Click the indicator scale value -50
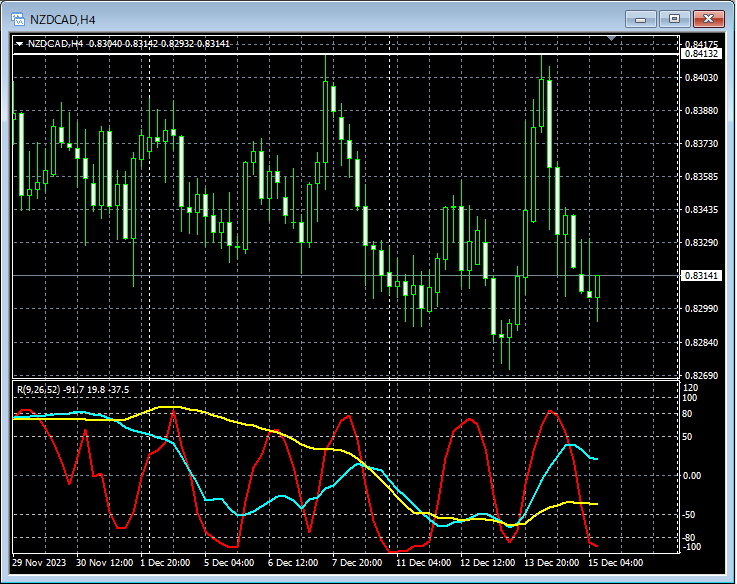Screen dimensions: 737x584 tap(689, 515)
